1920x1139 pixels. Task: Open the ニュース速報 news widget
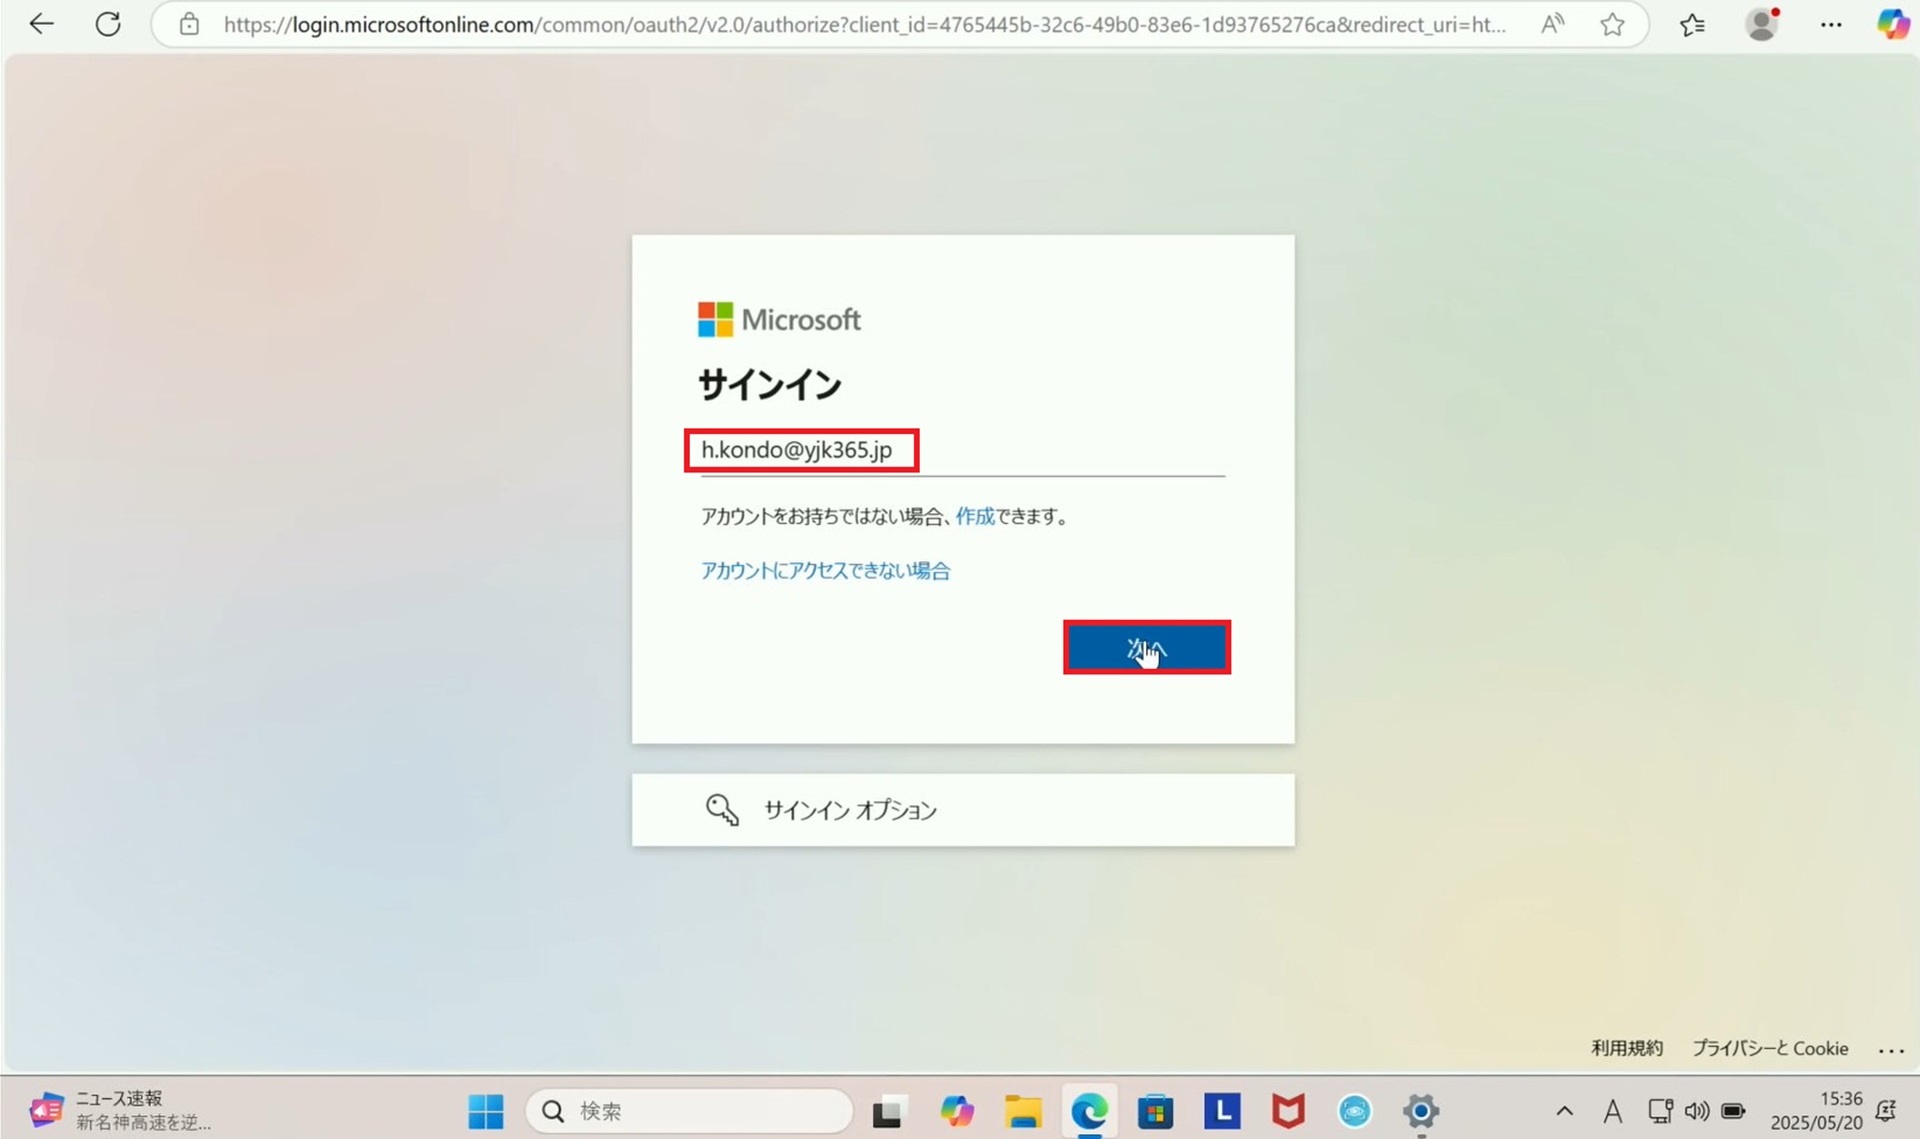(x=120, y=1110)
